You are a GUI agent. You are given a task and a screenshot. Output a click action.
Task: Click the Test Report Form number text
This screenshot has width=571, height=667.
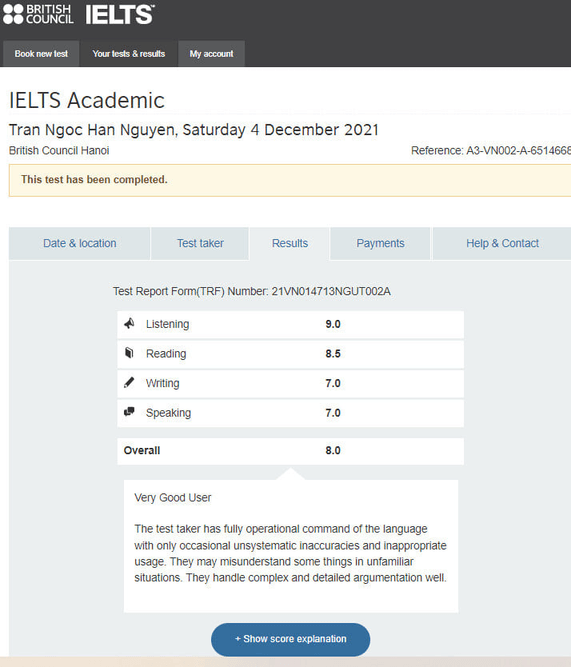(251, 291)
